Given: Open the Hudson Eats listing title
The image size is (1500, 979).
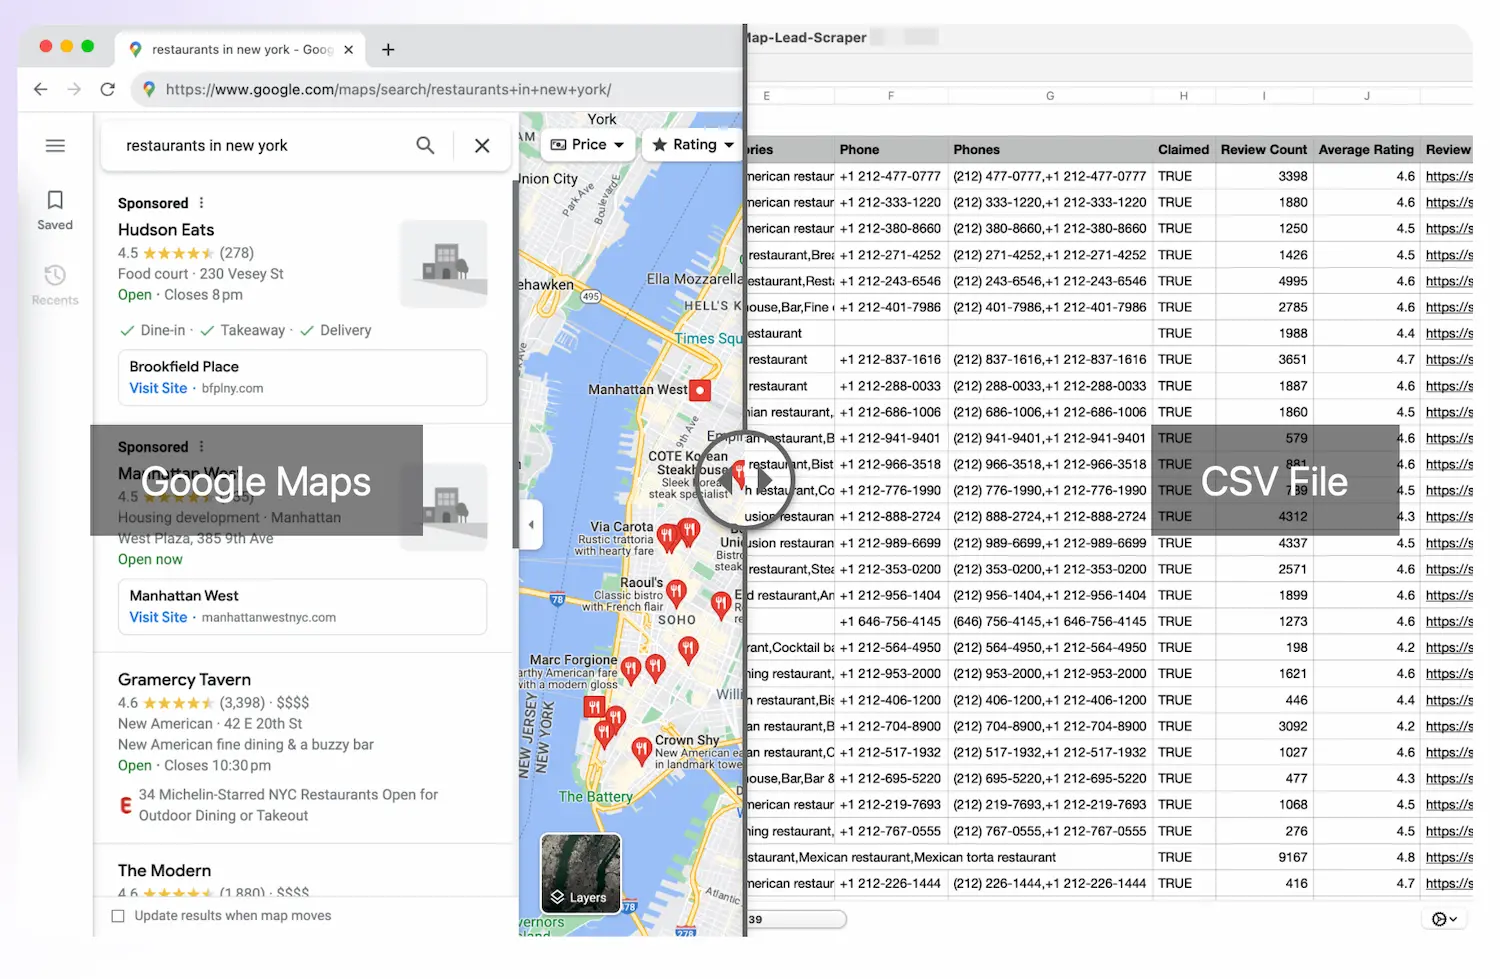Looking at the screenshot, I should pos(166,230).
